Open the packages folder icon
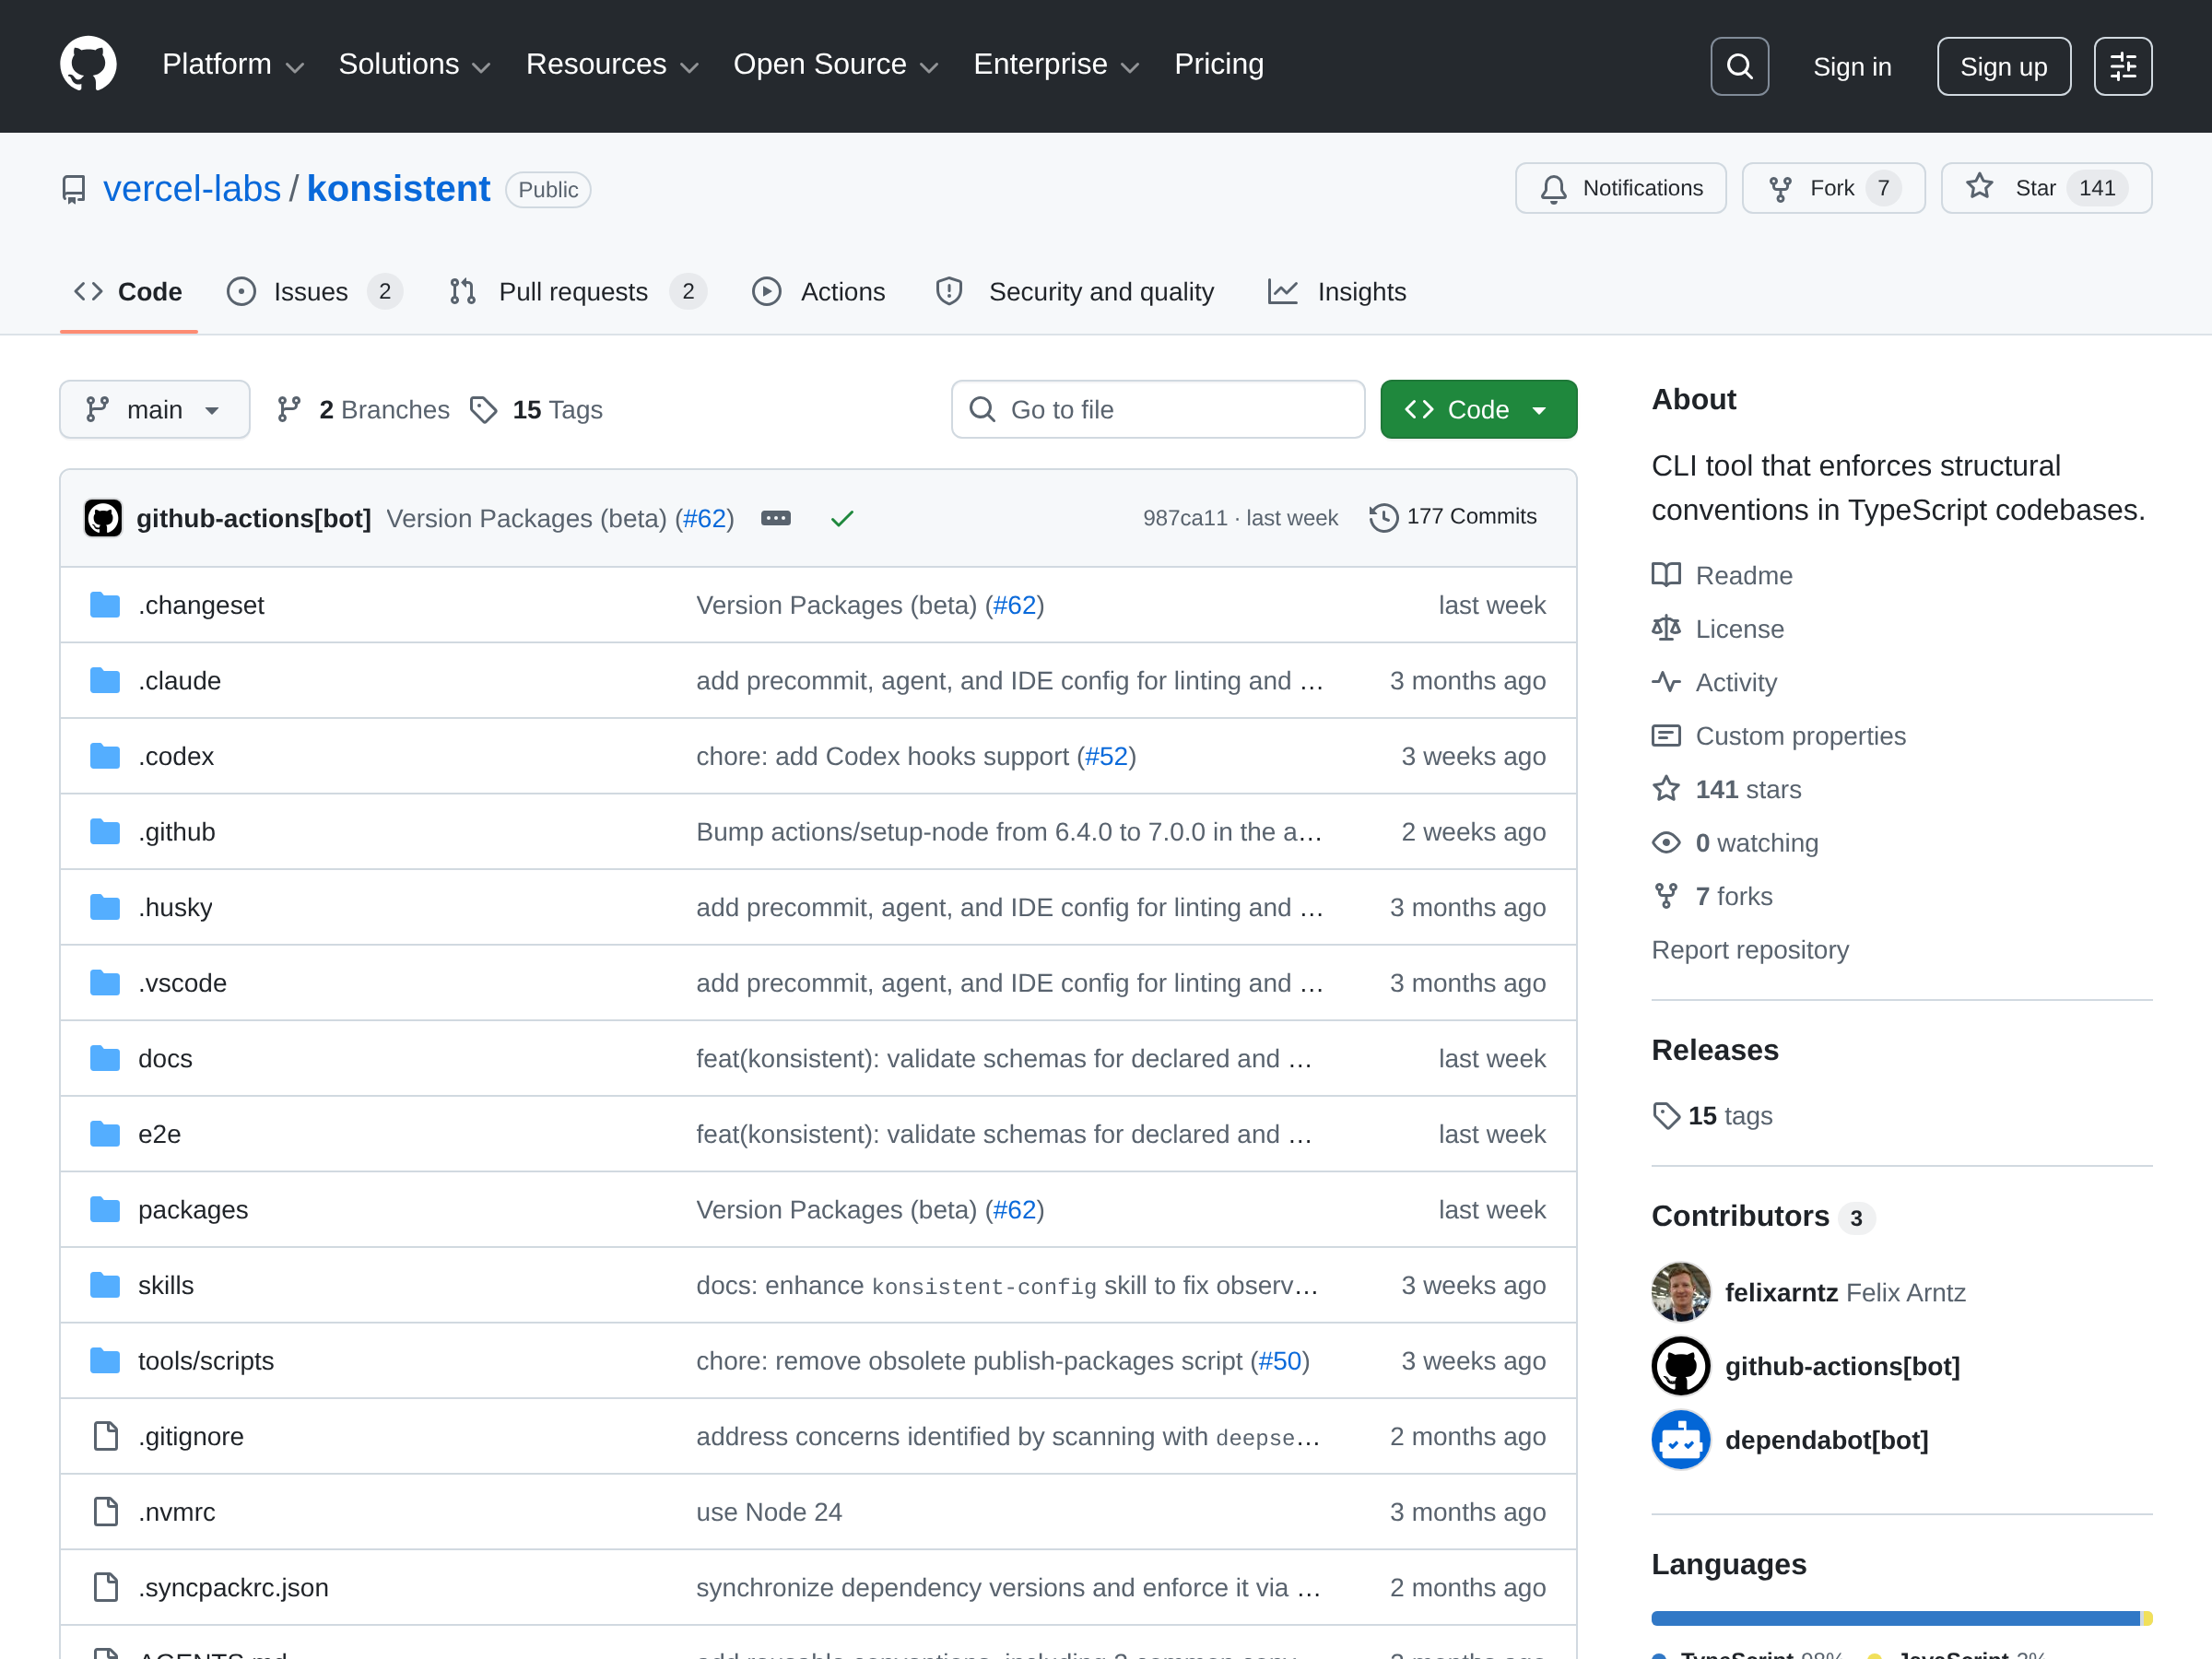The height and width of the screenshot is (1659, 2212). click(105, 1210)
